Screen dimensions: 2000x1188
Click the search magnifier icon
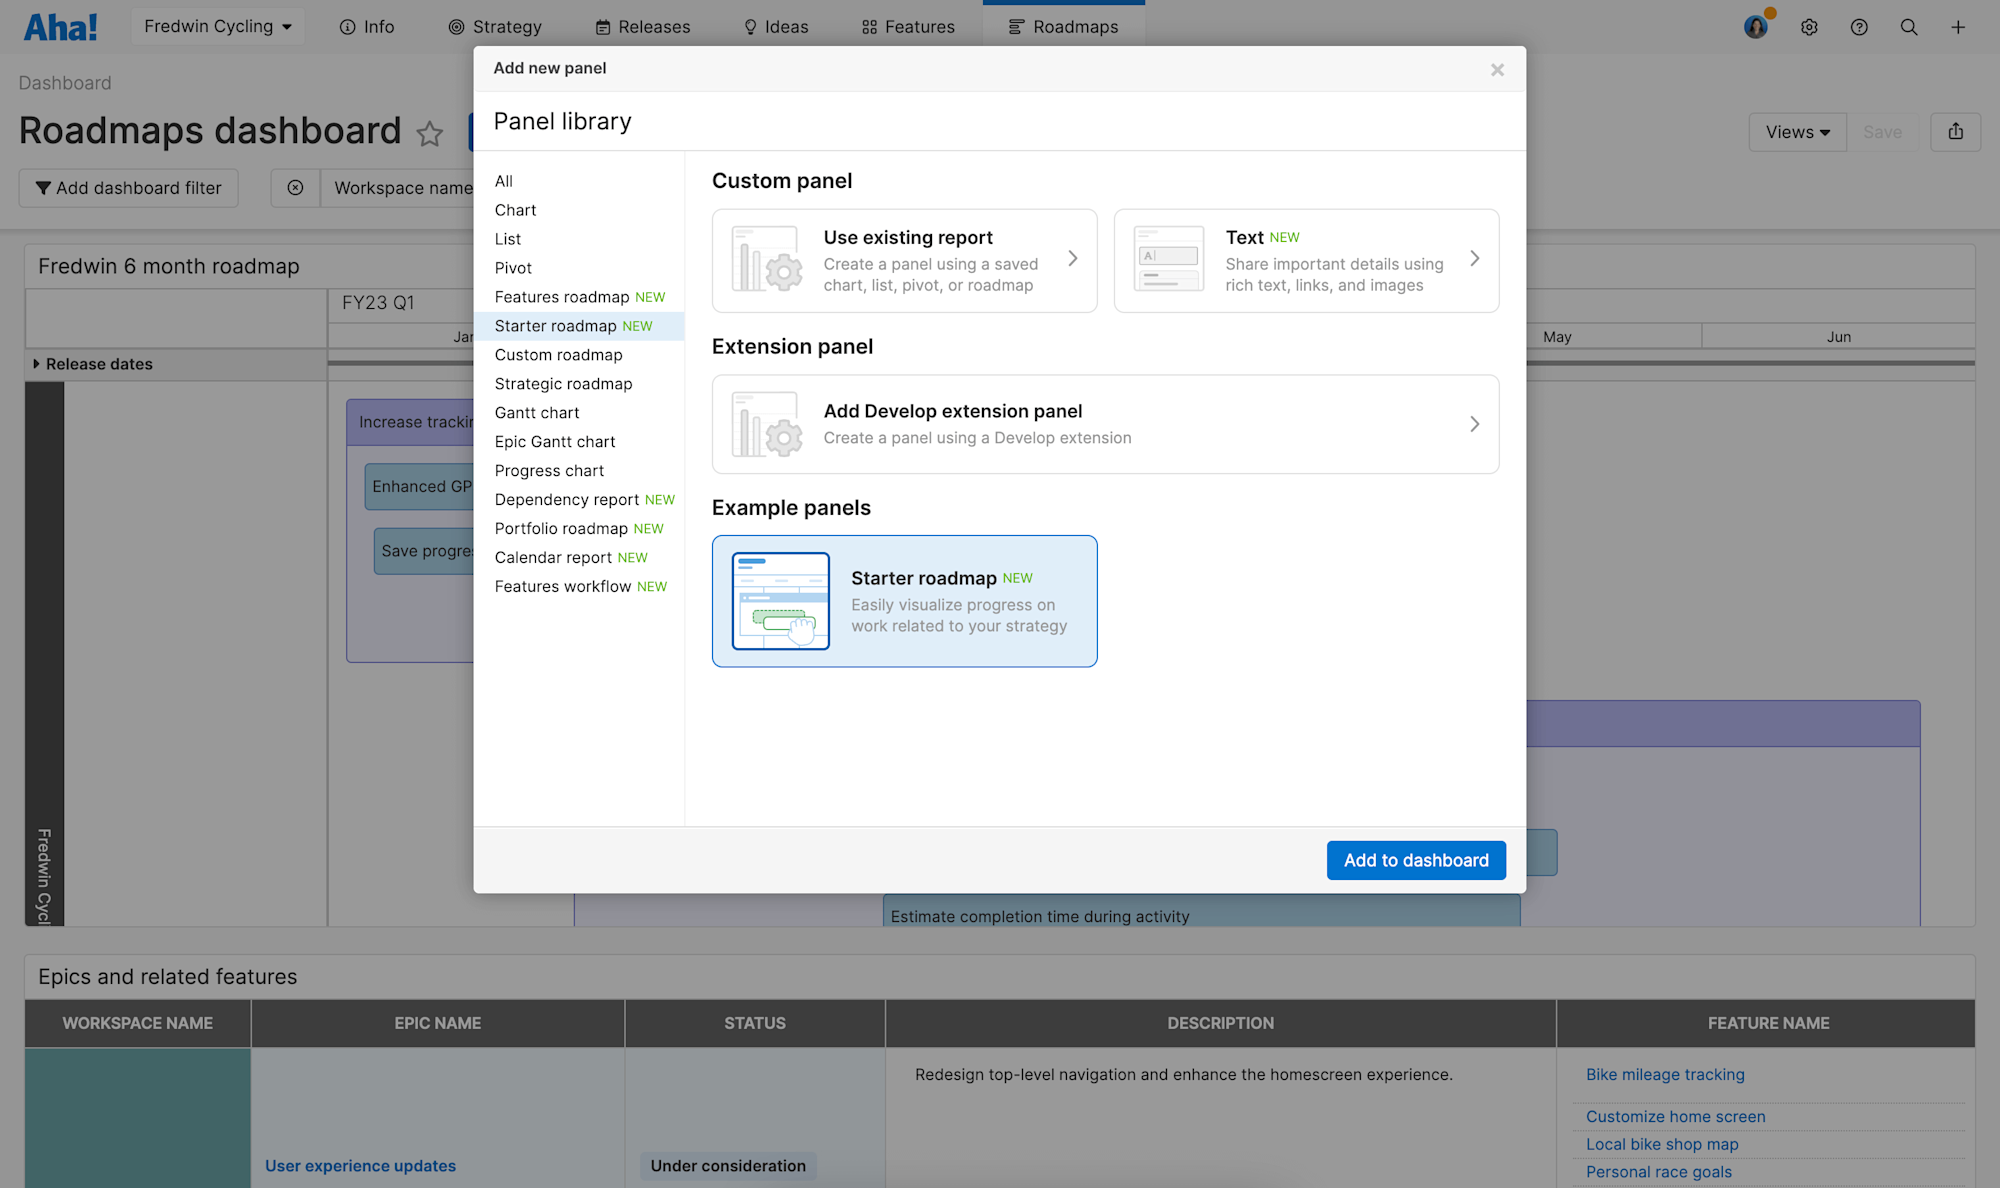tap(1909, 27)
